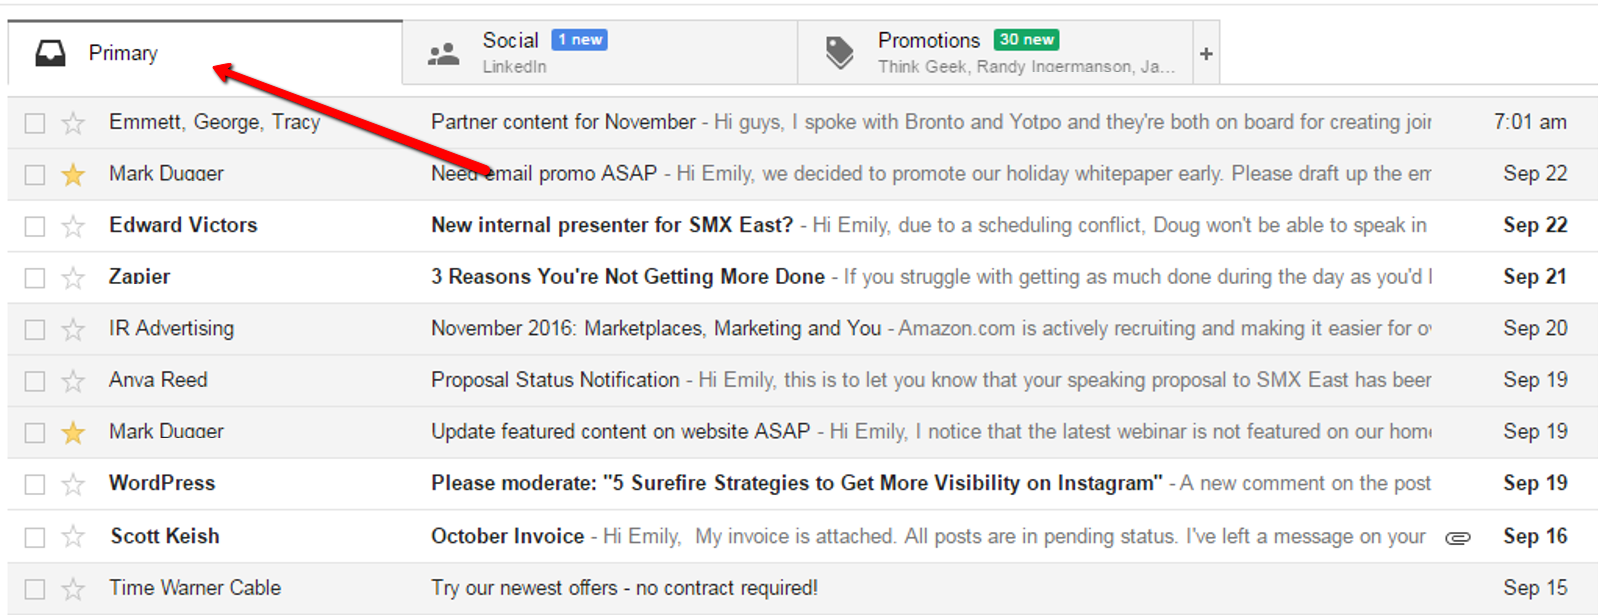The width and height of the screenshot is (1598, 615).
Task: Star the Emmett, George, Tracy email
Action: tap(73, 123)
